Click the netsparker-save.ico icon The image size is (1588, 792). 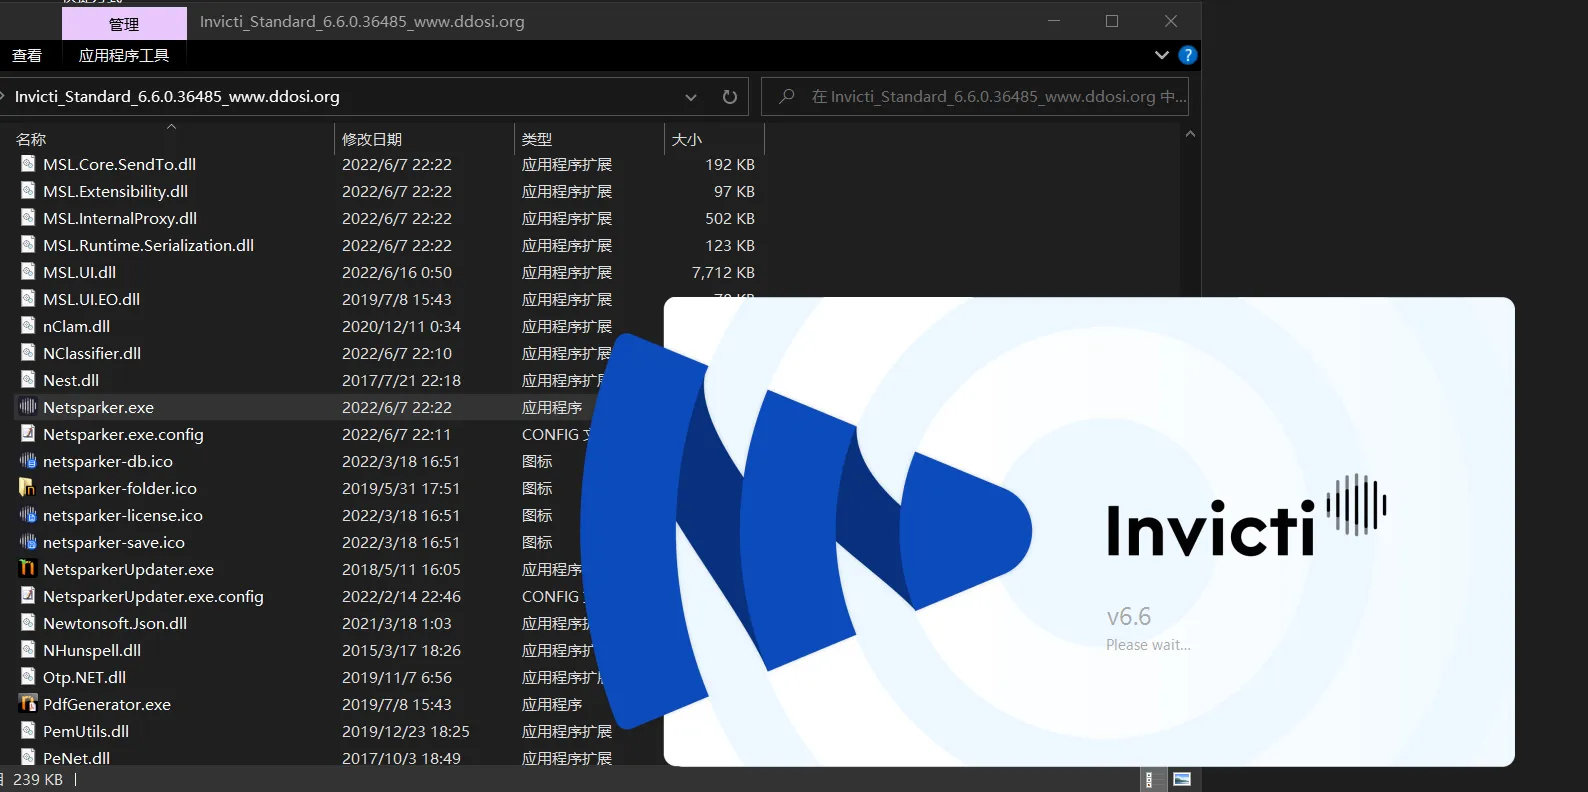pyautogui.click(x=28, y=542)
